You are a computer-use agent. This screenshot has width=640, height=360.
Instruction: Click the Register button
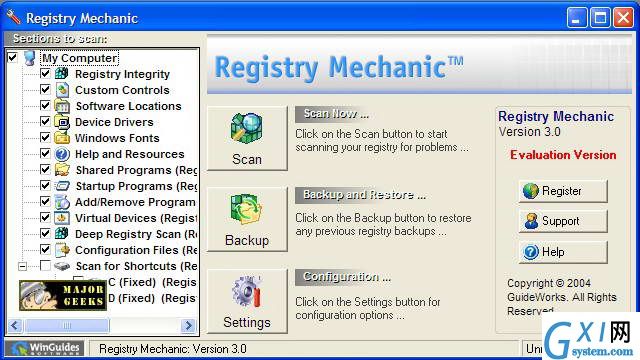coord(563,191)
